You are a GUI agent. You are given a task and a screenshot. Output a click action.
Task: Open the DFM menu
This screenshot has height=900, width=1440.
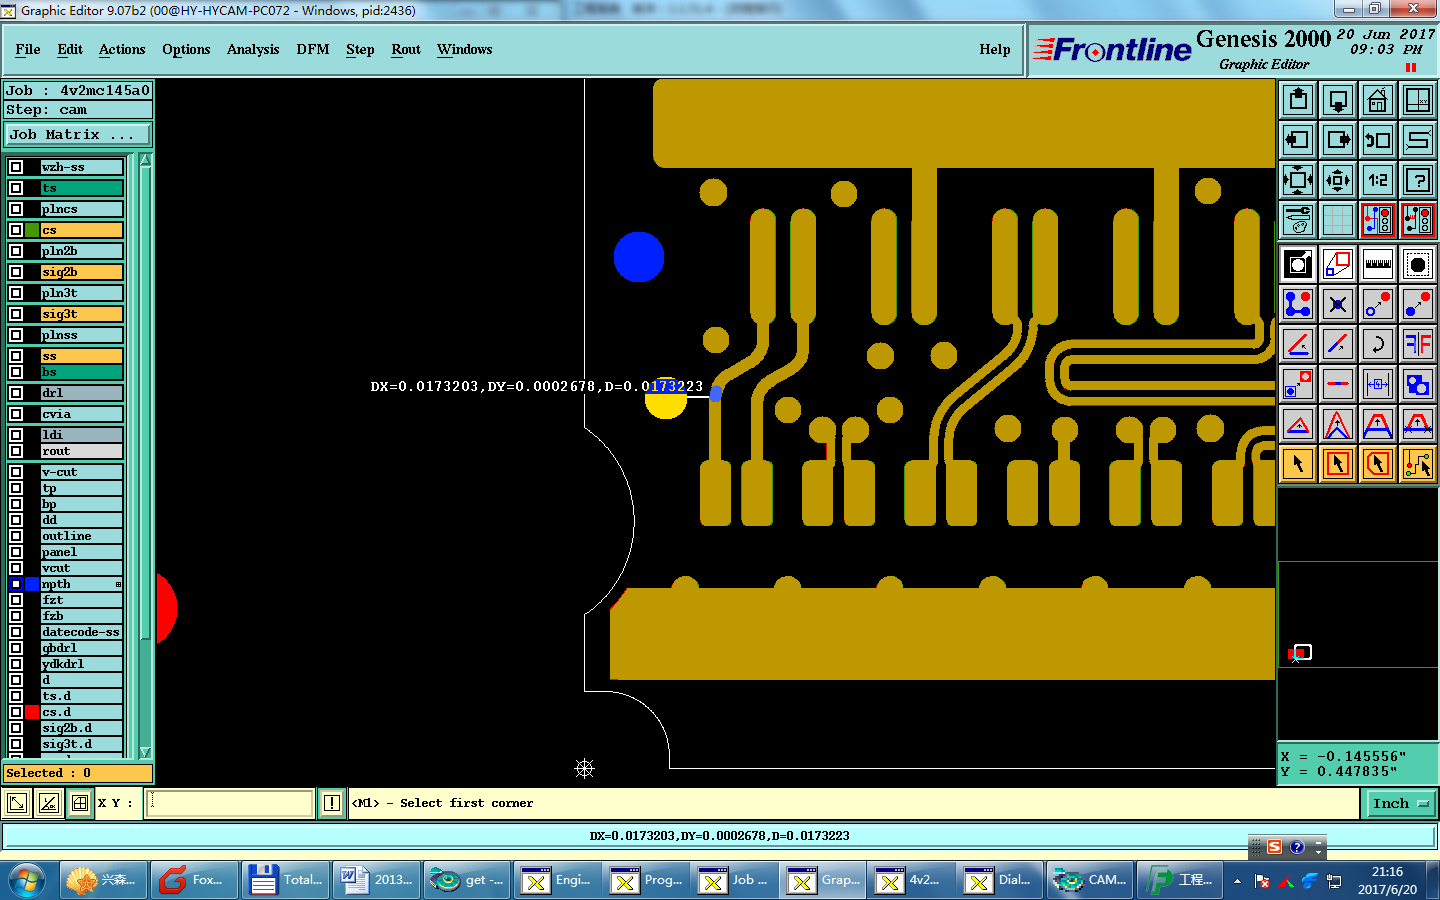point(313,49)
